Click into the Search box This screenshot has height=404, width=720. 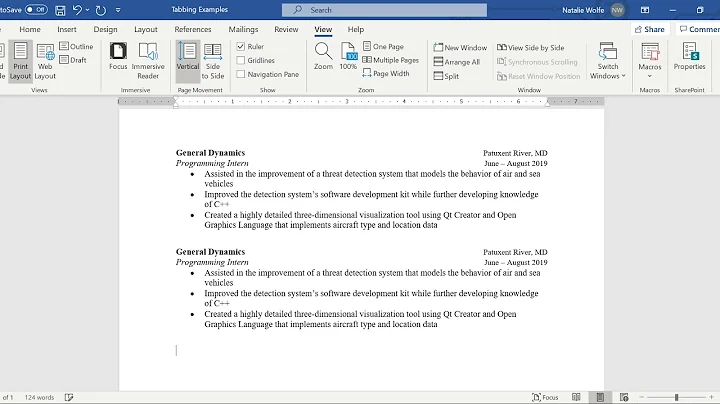384,10
